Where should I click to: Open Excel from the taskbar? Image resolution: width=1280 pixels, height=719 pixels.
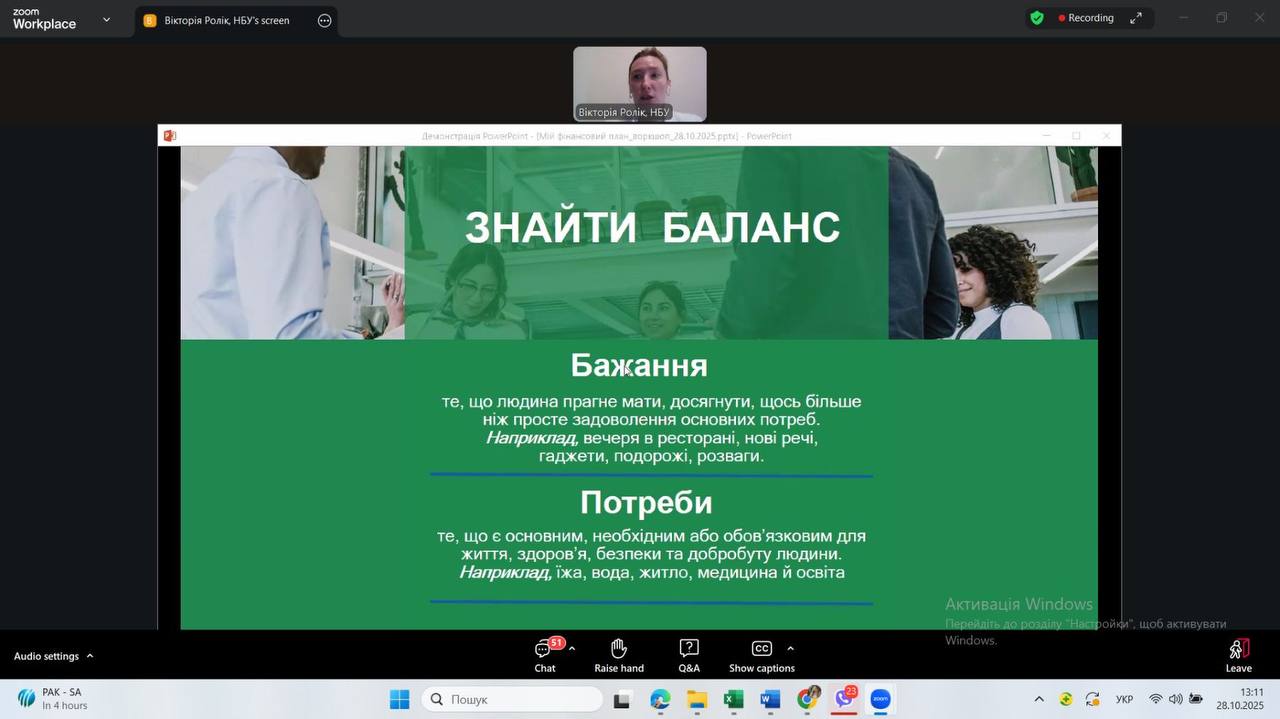[733, 699]
